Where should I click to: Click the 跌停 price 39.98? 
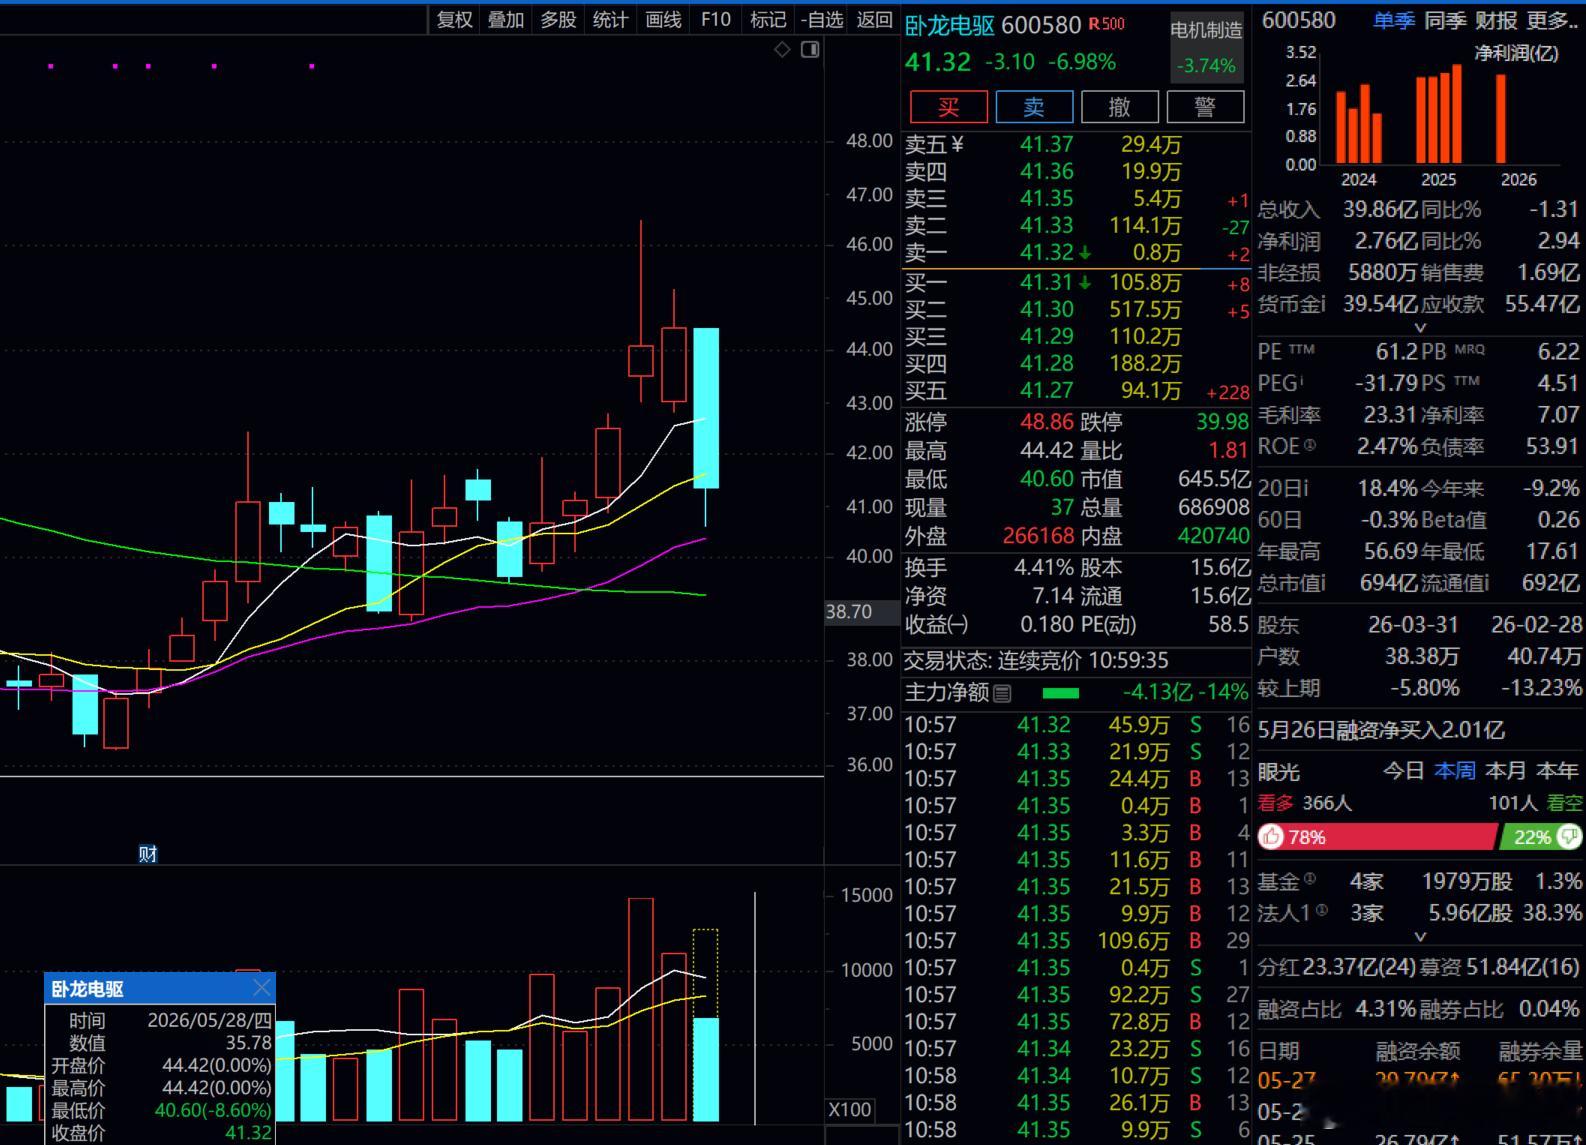coord(1222,422)
